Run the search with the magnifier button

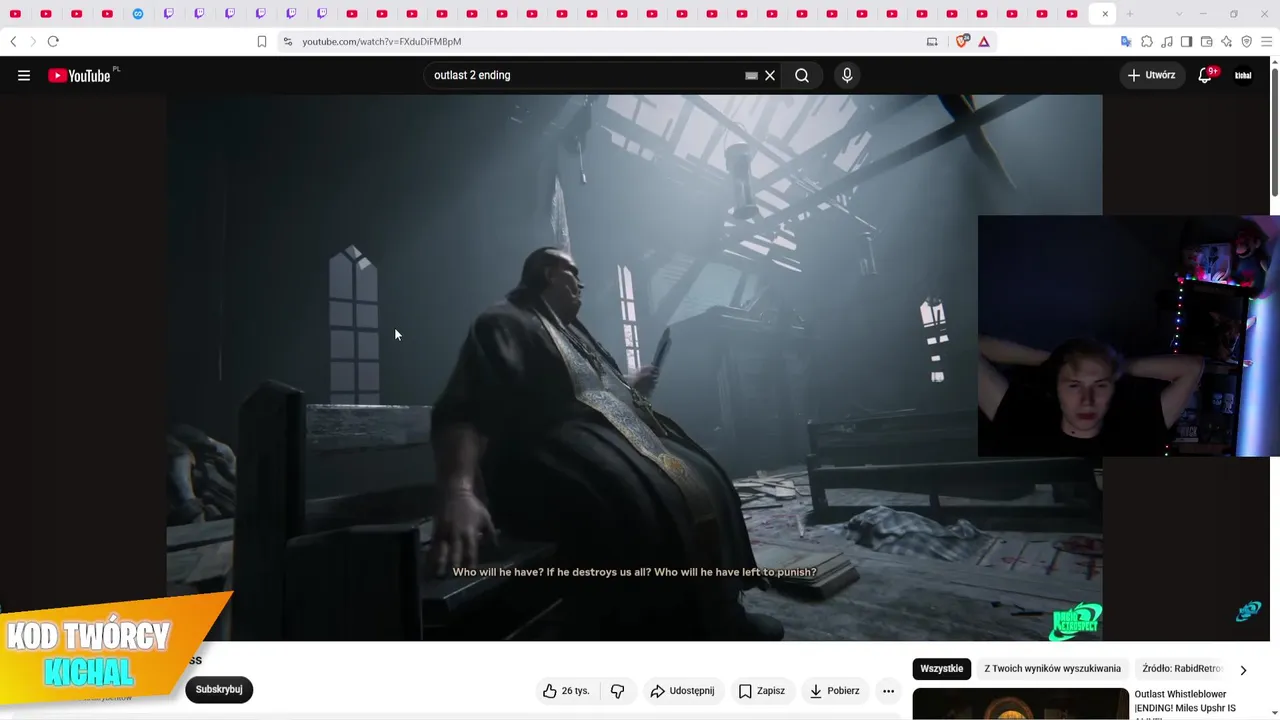[802, 75]
